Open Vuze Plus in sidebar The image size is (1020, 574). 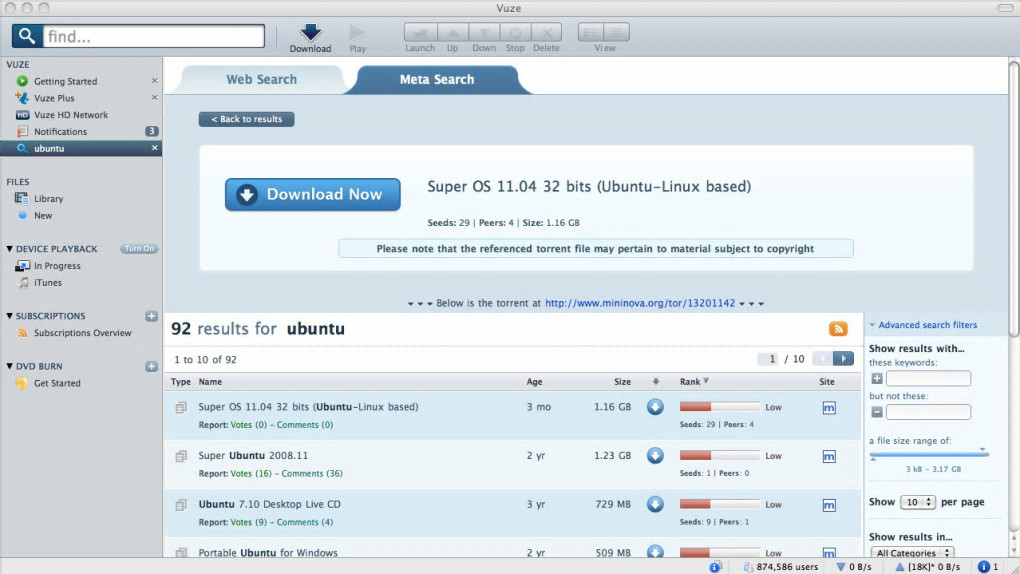tap(54, 98)
